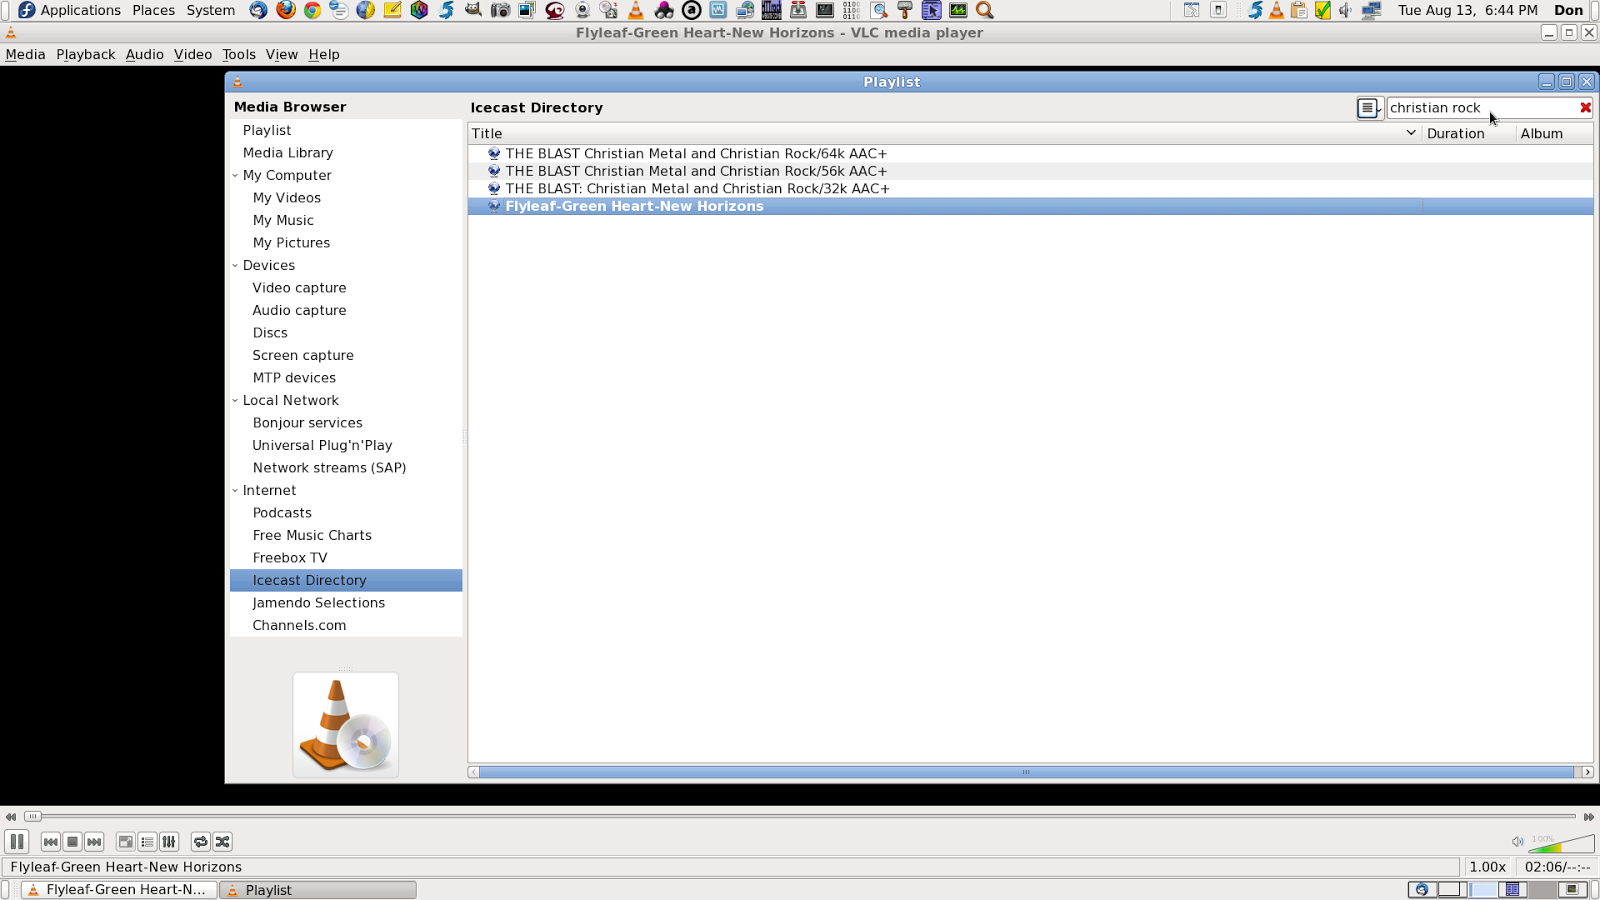Select Discs in sidebar
The width and height of the screenshot is (1600, 900).
tap(270, 333)
